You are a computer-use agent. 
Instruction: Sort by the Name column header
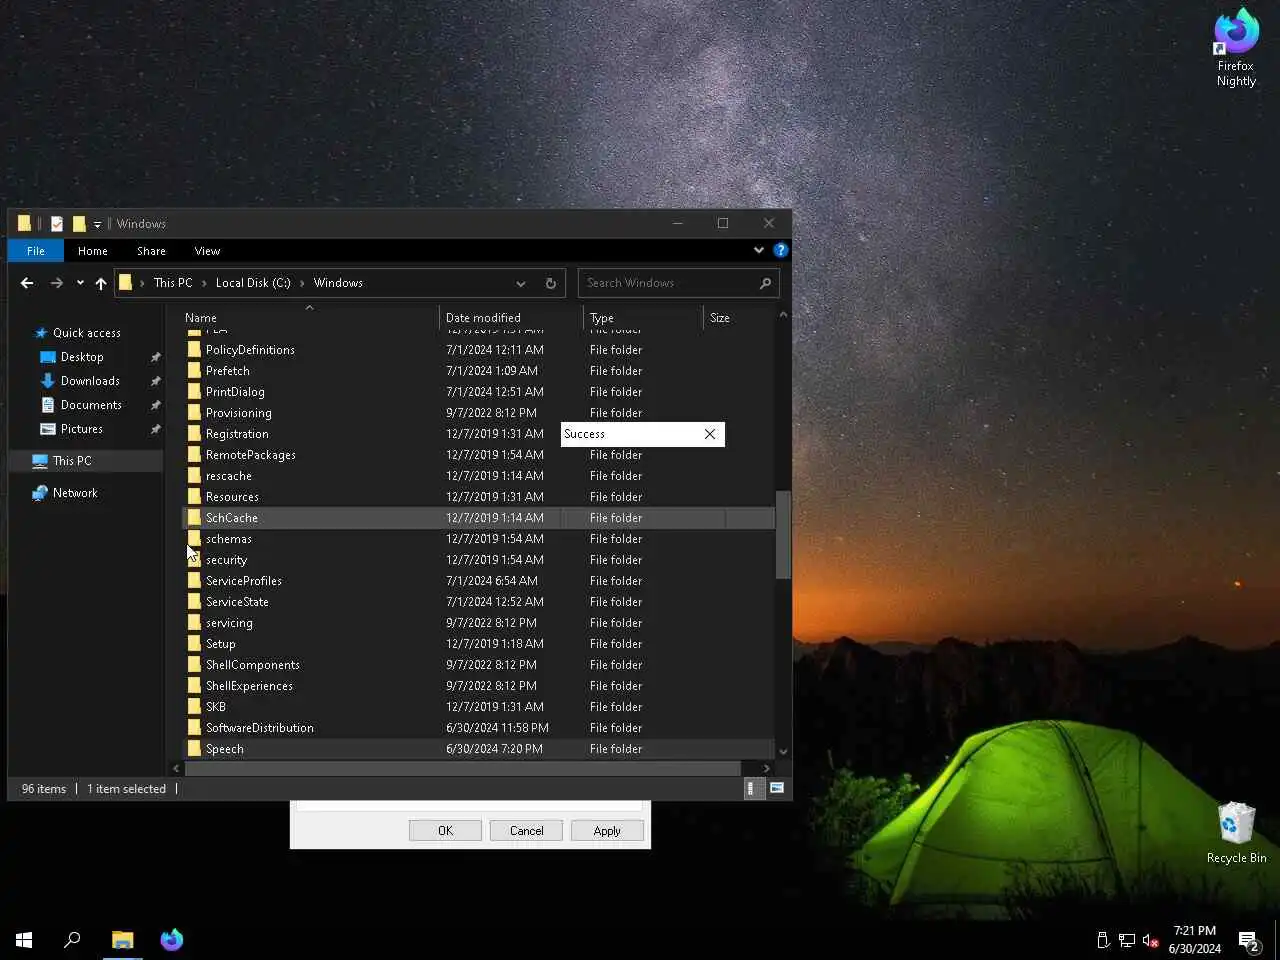tap(310, 318)
